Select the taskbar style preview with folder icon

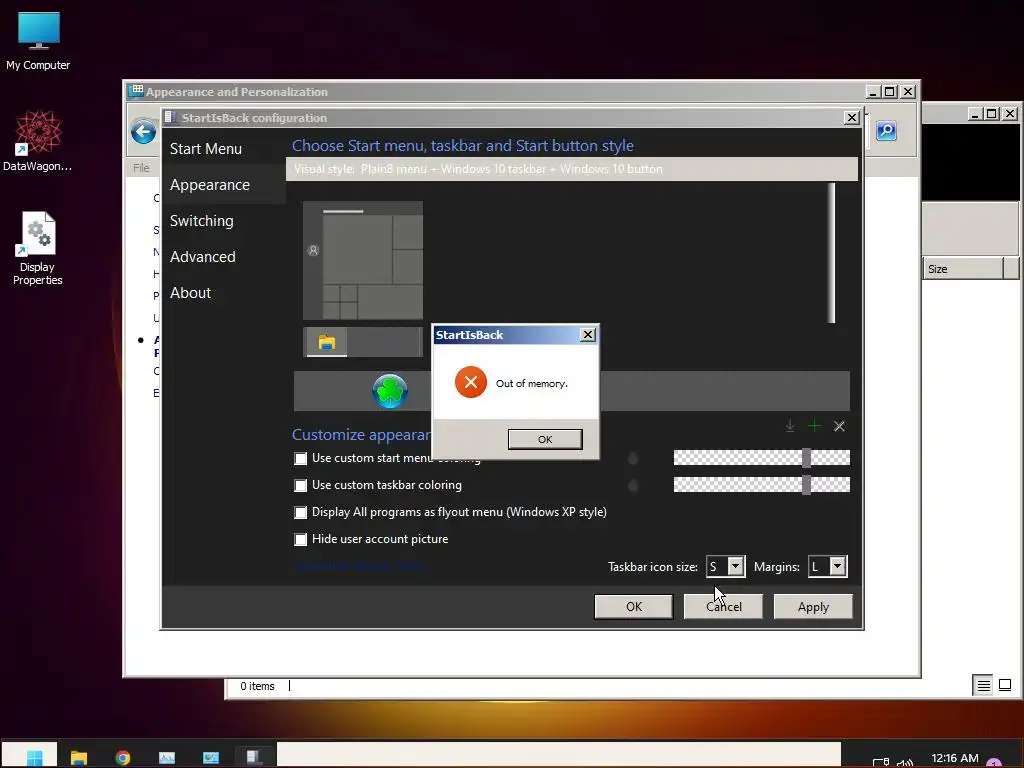(363, 342)
